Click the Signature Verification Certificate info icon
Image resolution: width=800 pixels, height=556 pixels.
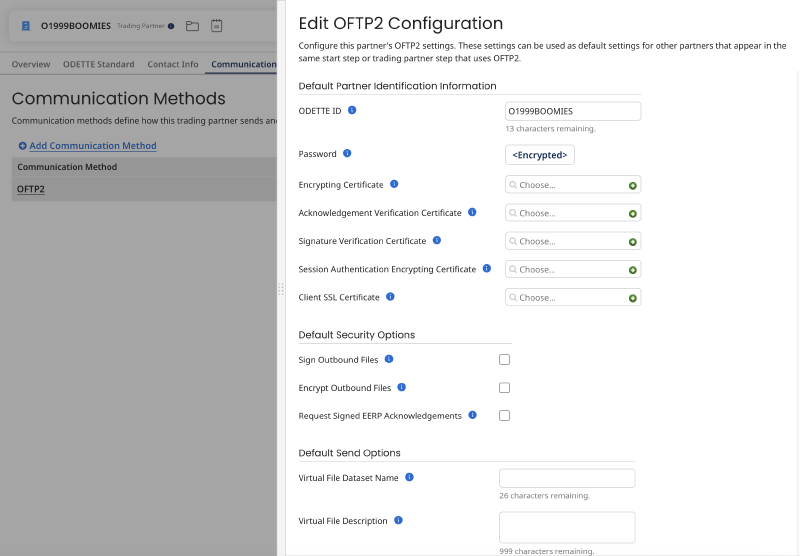(437, 240)
